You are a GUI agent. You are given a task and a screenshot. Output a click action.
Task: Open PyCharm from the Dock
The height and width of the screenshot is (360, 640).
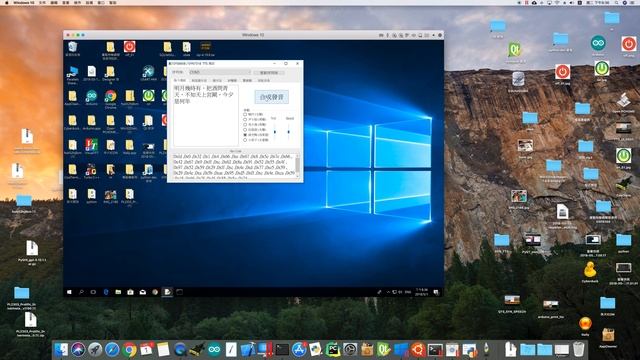(333, 350)
